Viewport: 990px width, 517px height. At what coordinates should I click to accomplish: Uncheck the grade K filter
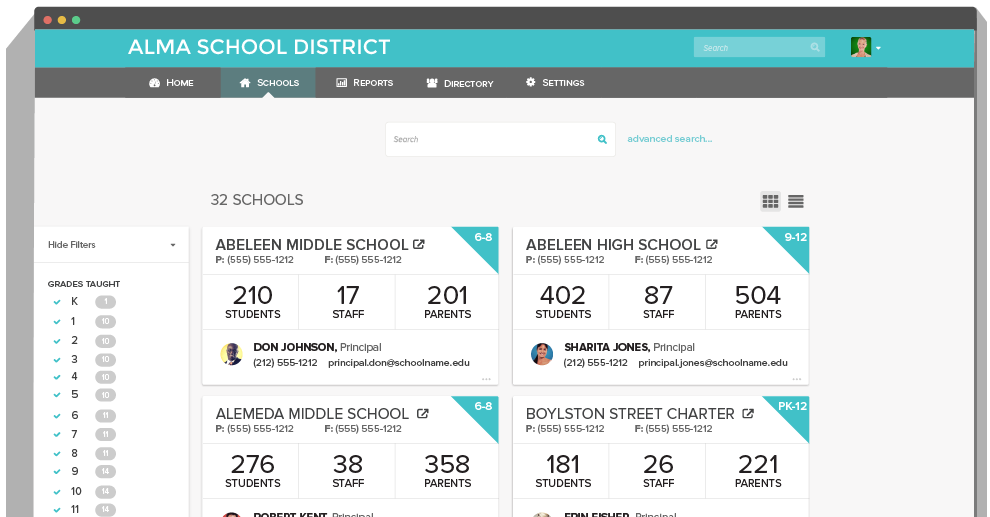(57, 302)
